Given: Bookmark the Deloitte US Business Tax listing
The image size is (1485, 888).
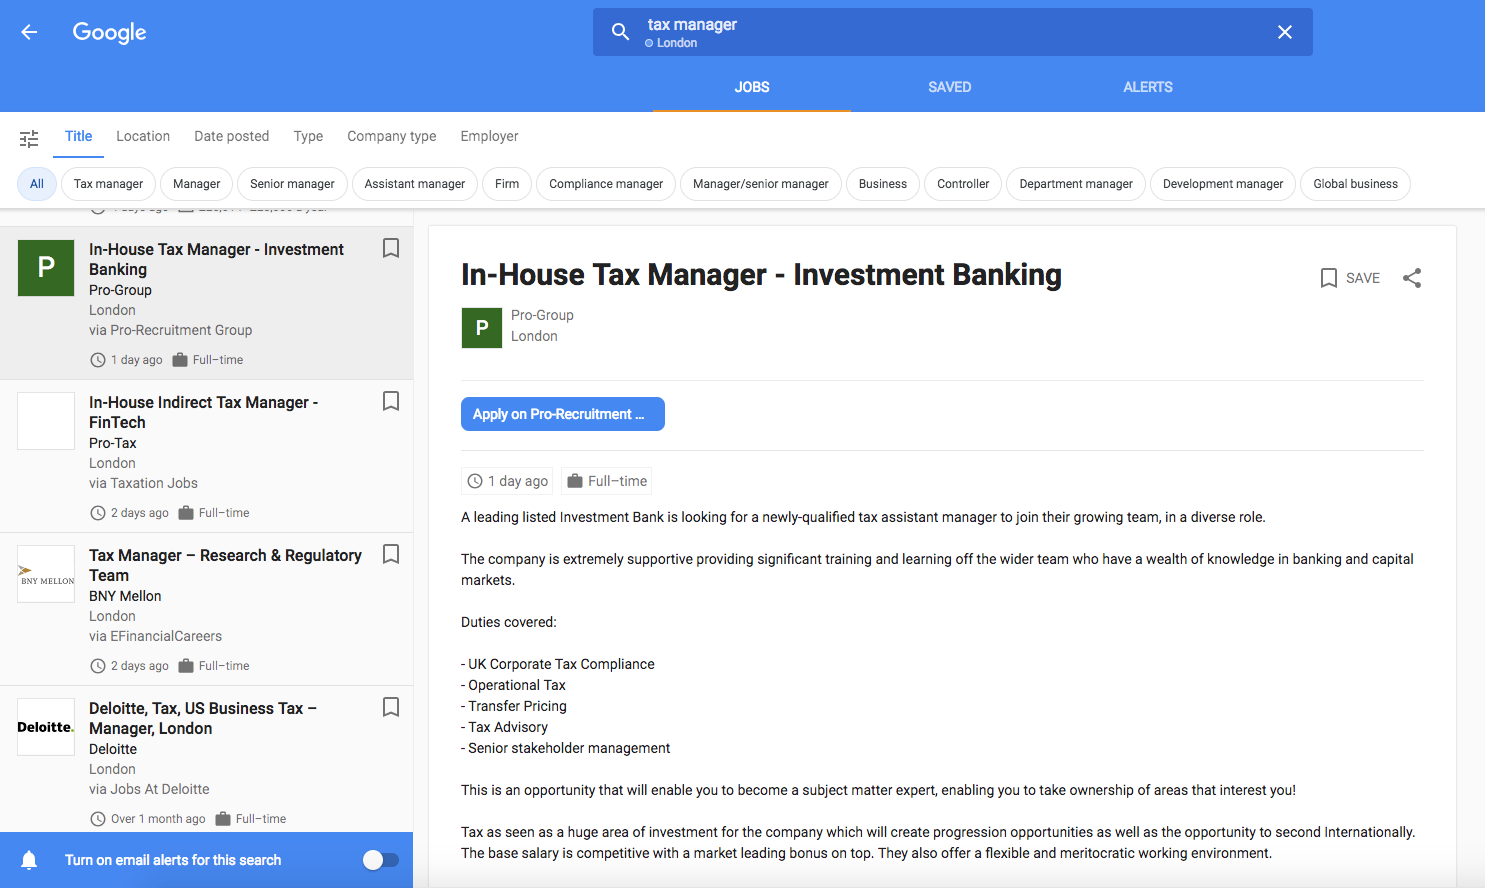Looking at the screenshot, I should [x=391, y=707].
